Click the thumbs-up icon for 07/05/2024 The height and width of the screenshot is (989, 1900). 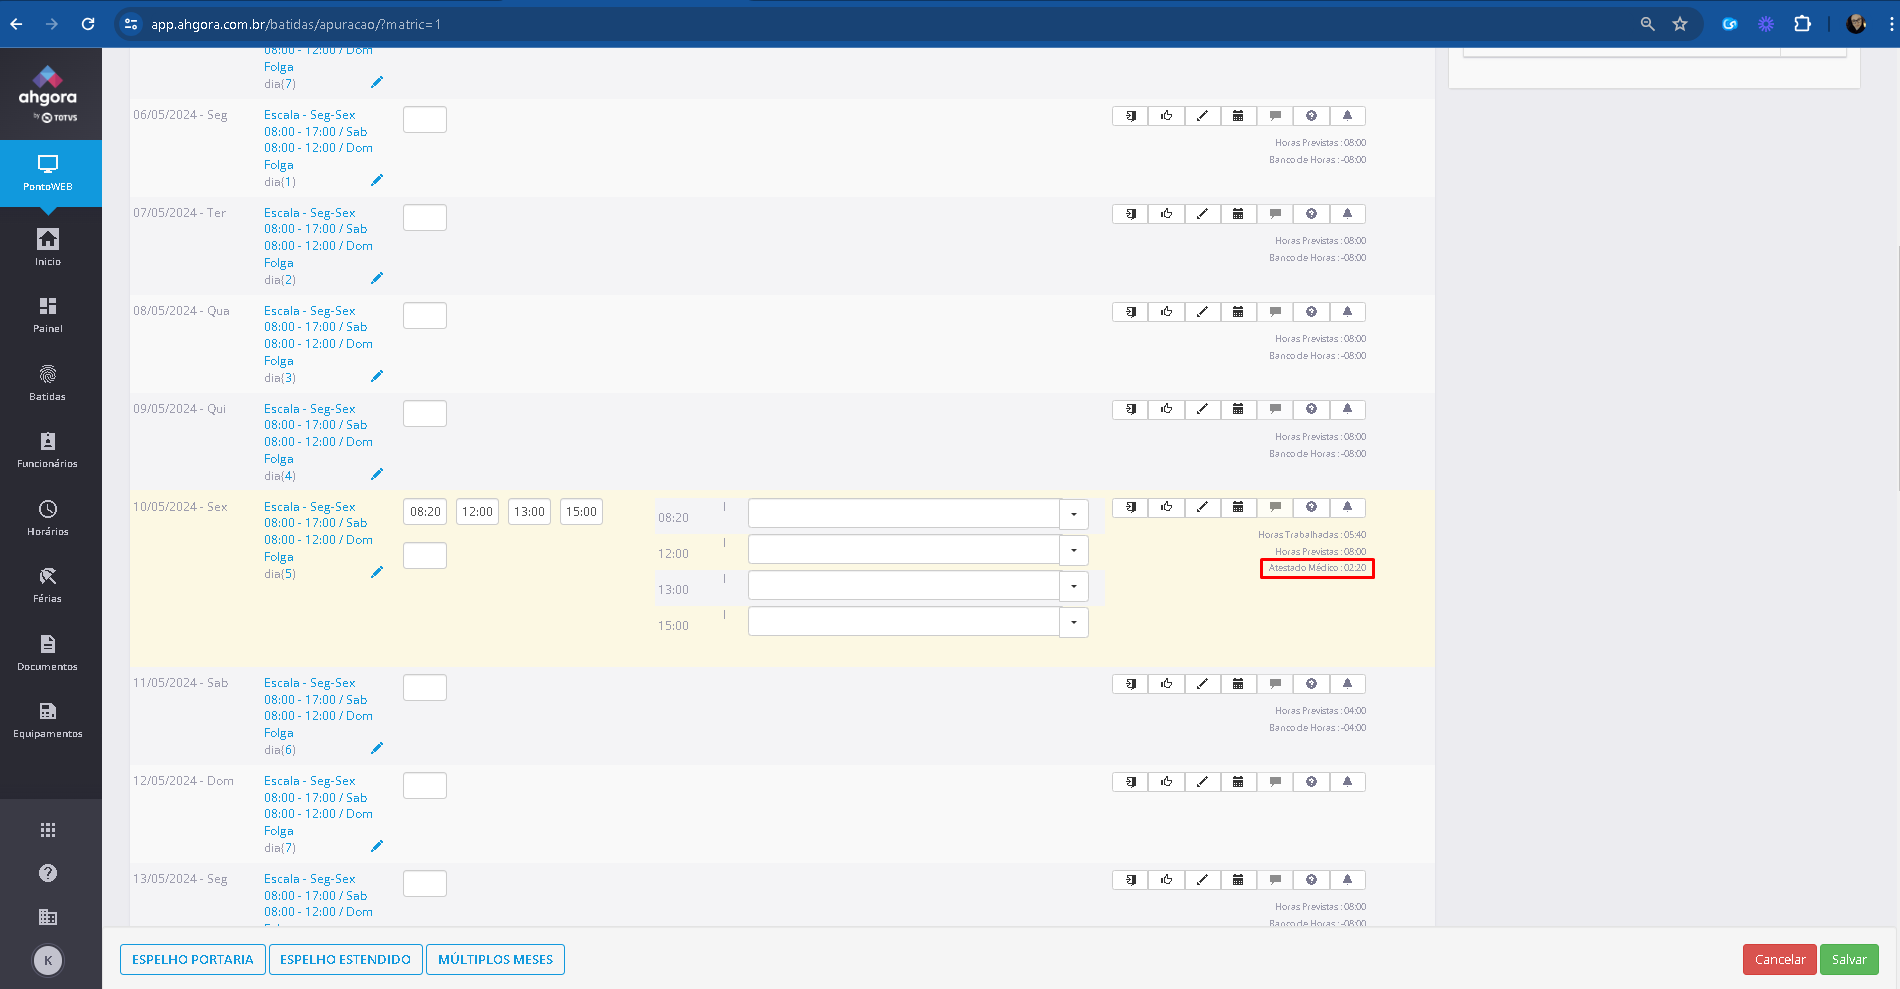[1166, 214]
